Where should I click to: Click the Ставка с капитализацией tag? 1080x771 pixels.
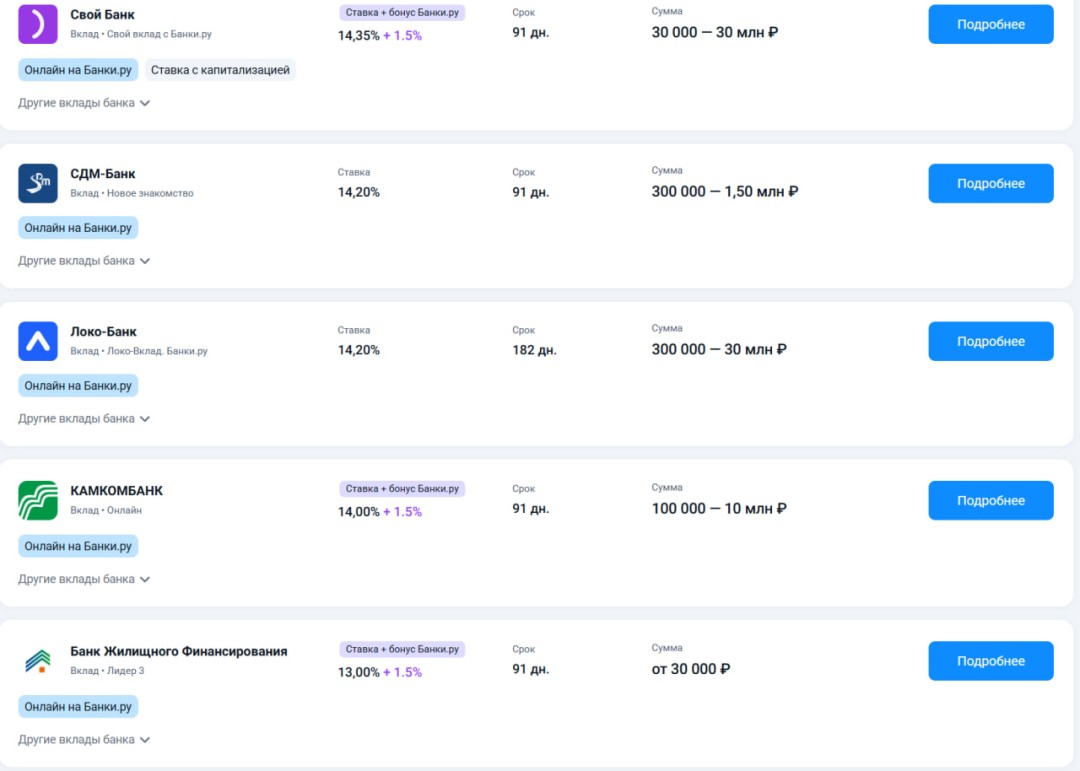click(220, 70)
